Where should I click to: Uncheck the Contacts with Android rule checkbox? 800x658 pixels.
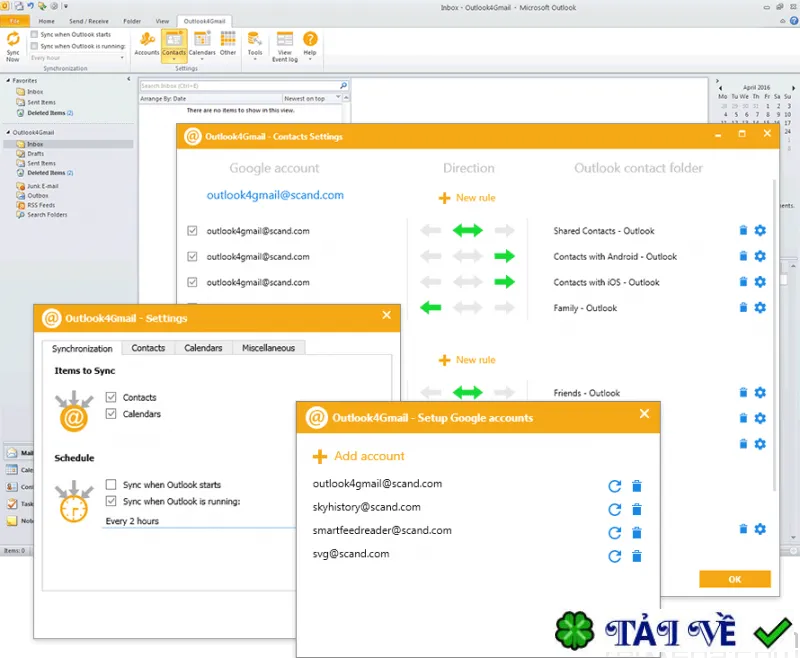(x=192, y=256)
